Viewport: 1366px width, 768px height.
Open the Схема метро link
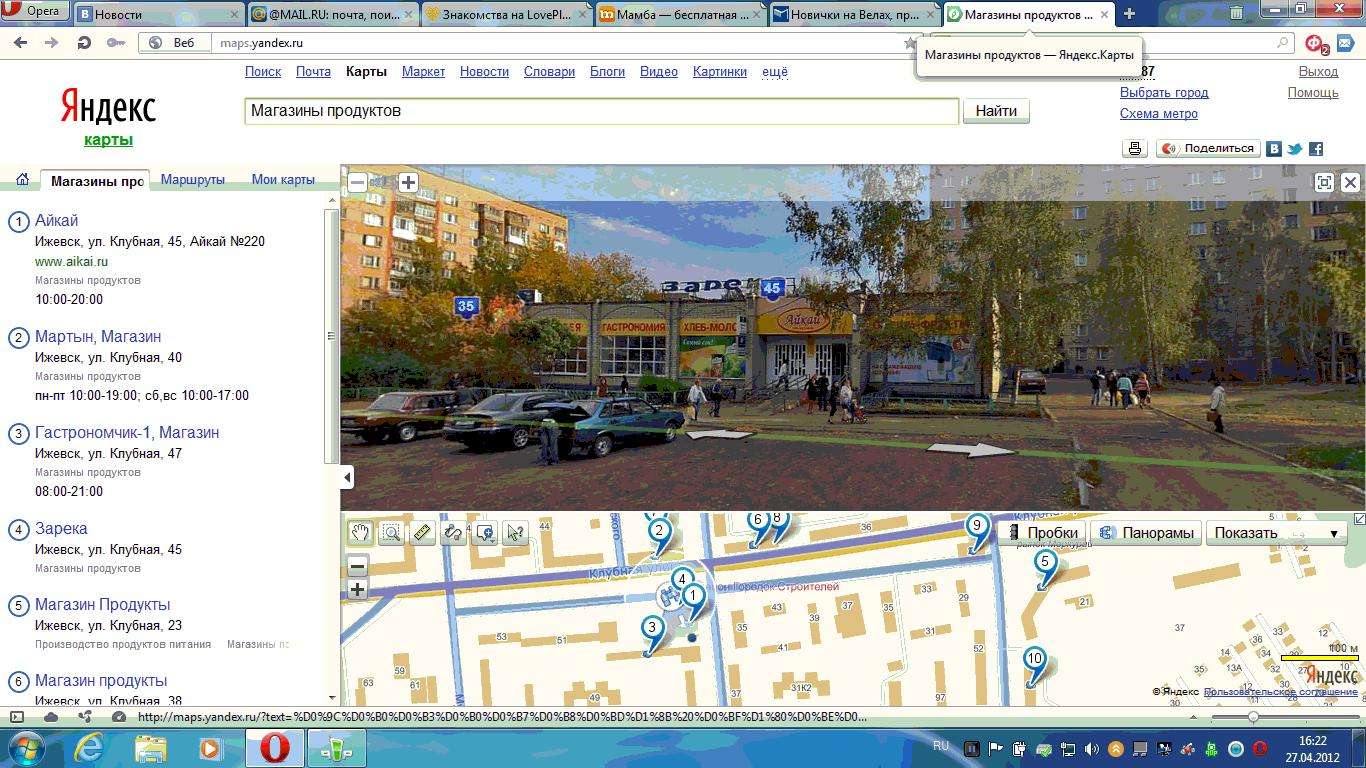(x=1159, y=113)
